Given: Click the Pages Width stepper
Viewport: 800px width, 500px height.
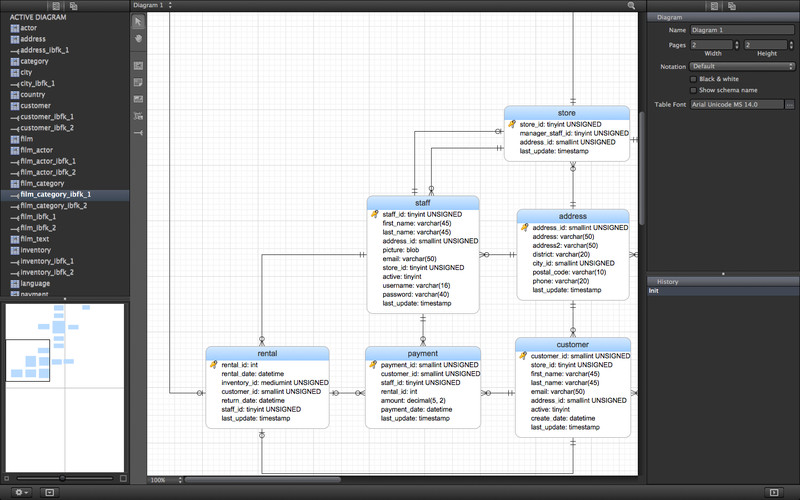Looking at the screenshot, I should (x=737, y=44).
